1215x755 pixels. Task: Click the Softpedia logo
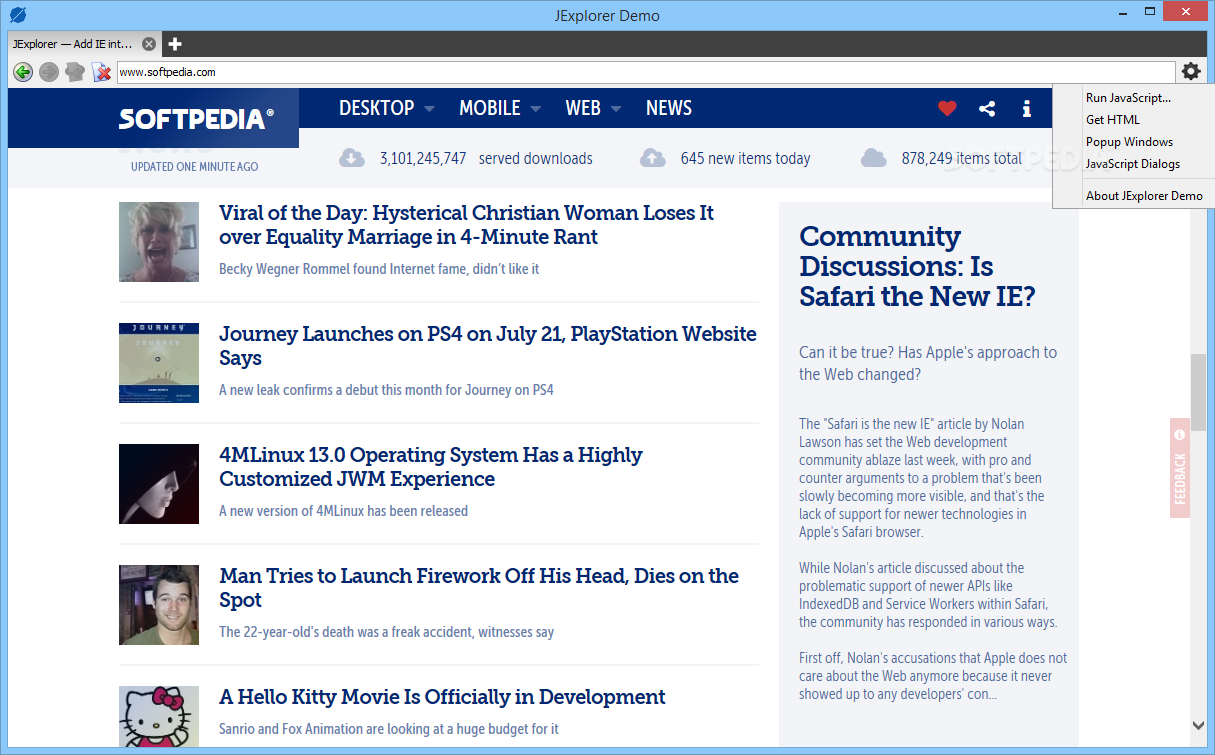[196, 119]
